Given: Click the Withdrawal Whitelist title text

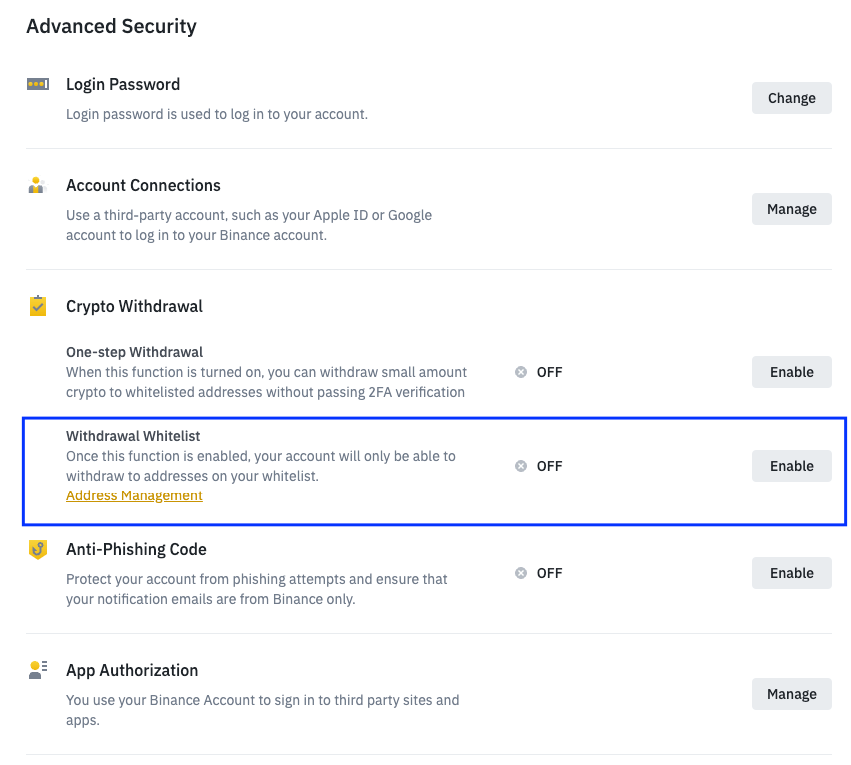Looking at the screenshot, I should [133, 436].
